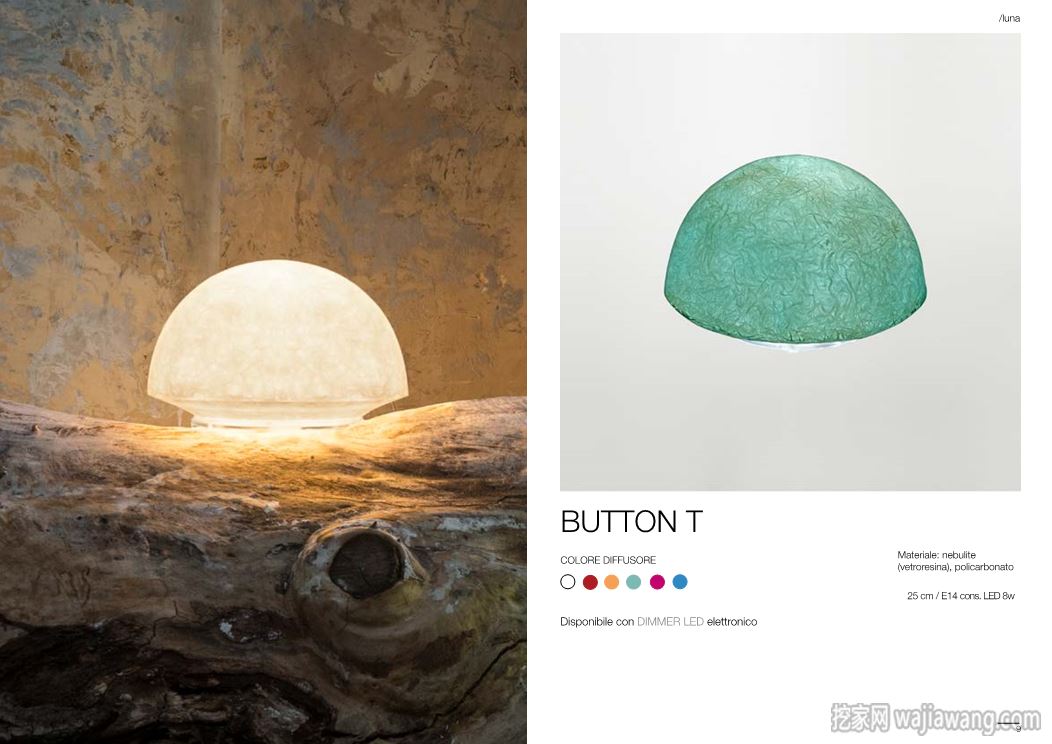Image resolution: width=1052 pixels, height=744 pixels.
Task: Click the /luna section label
Action: (x=1009, y=19)
